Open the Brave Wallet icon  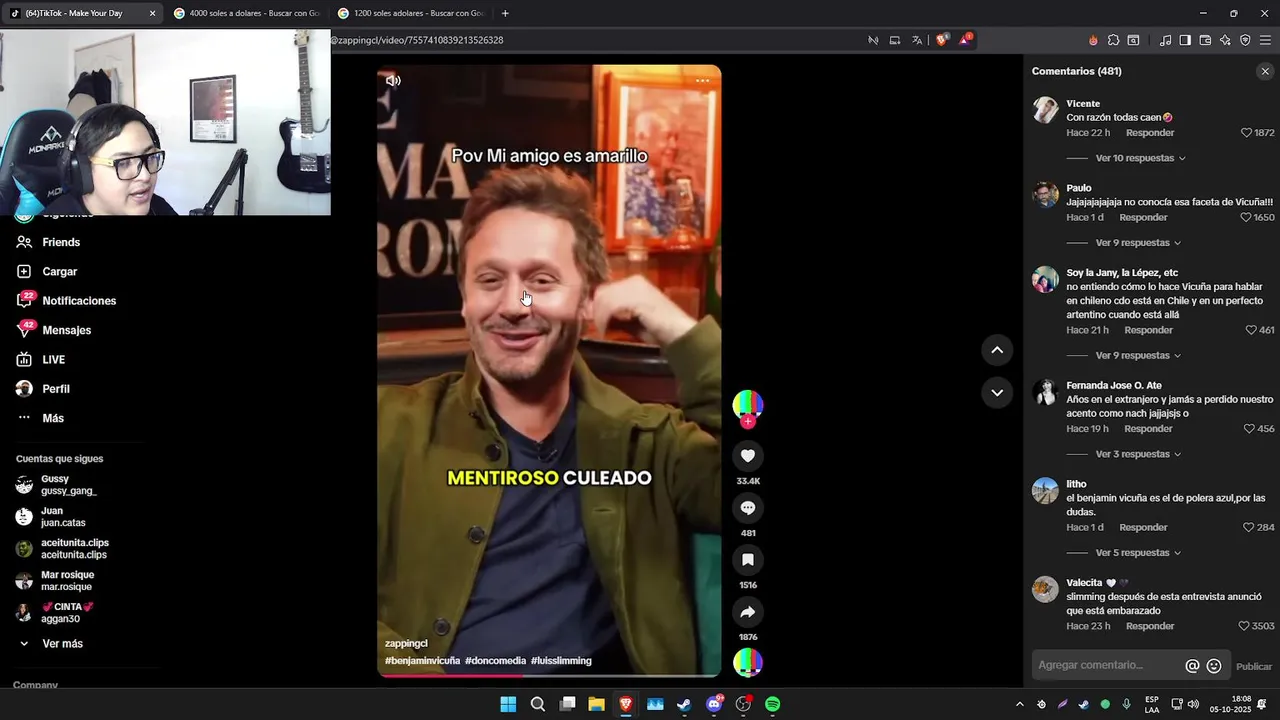1205,40
